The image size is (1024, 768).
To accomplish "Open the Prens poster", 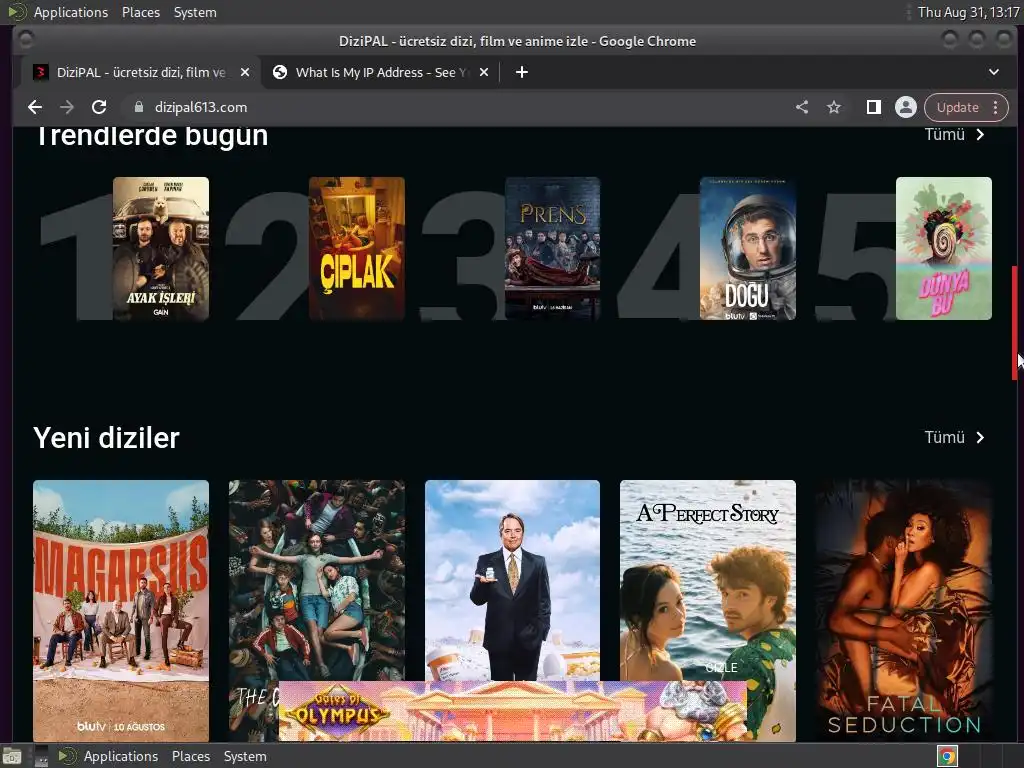I will (x=552, y=248).
